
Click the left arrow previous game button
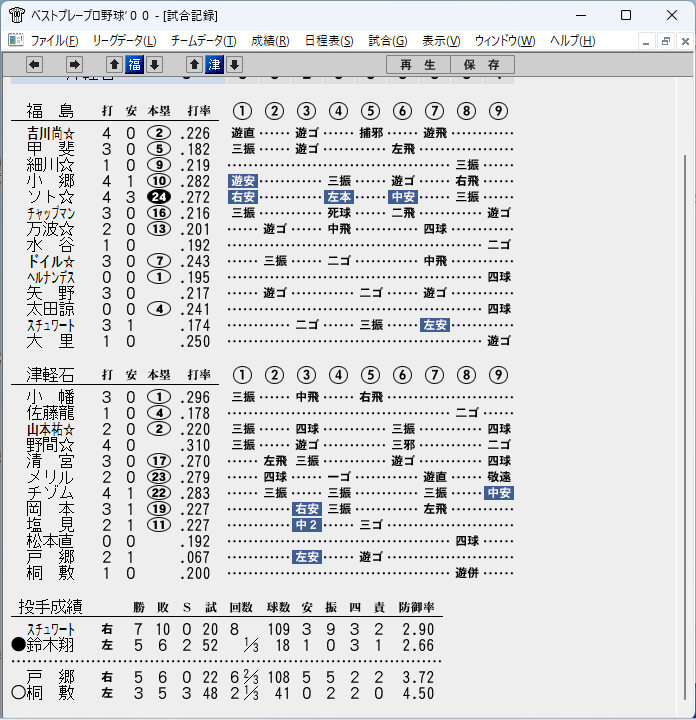[x=34, y=65]
